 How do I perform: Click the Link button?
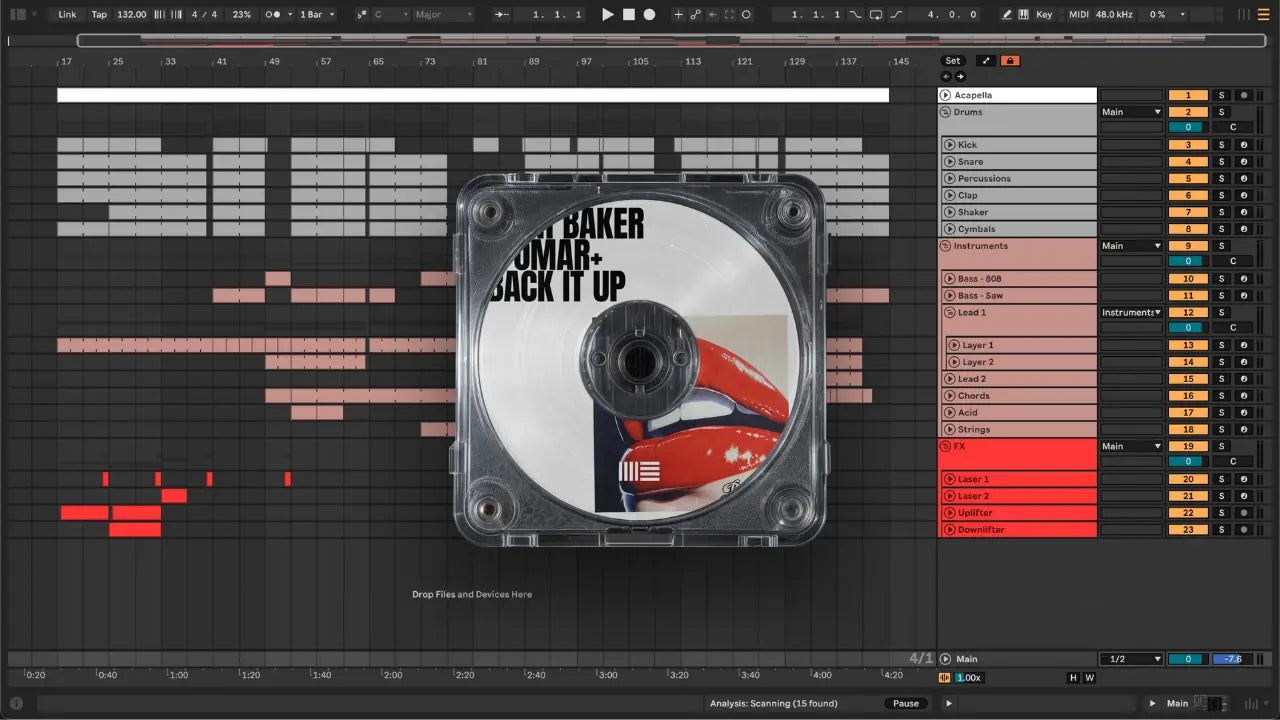click(x=67, y=15)
